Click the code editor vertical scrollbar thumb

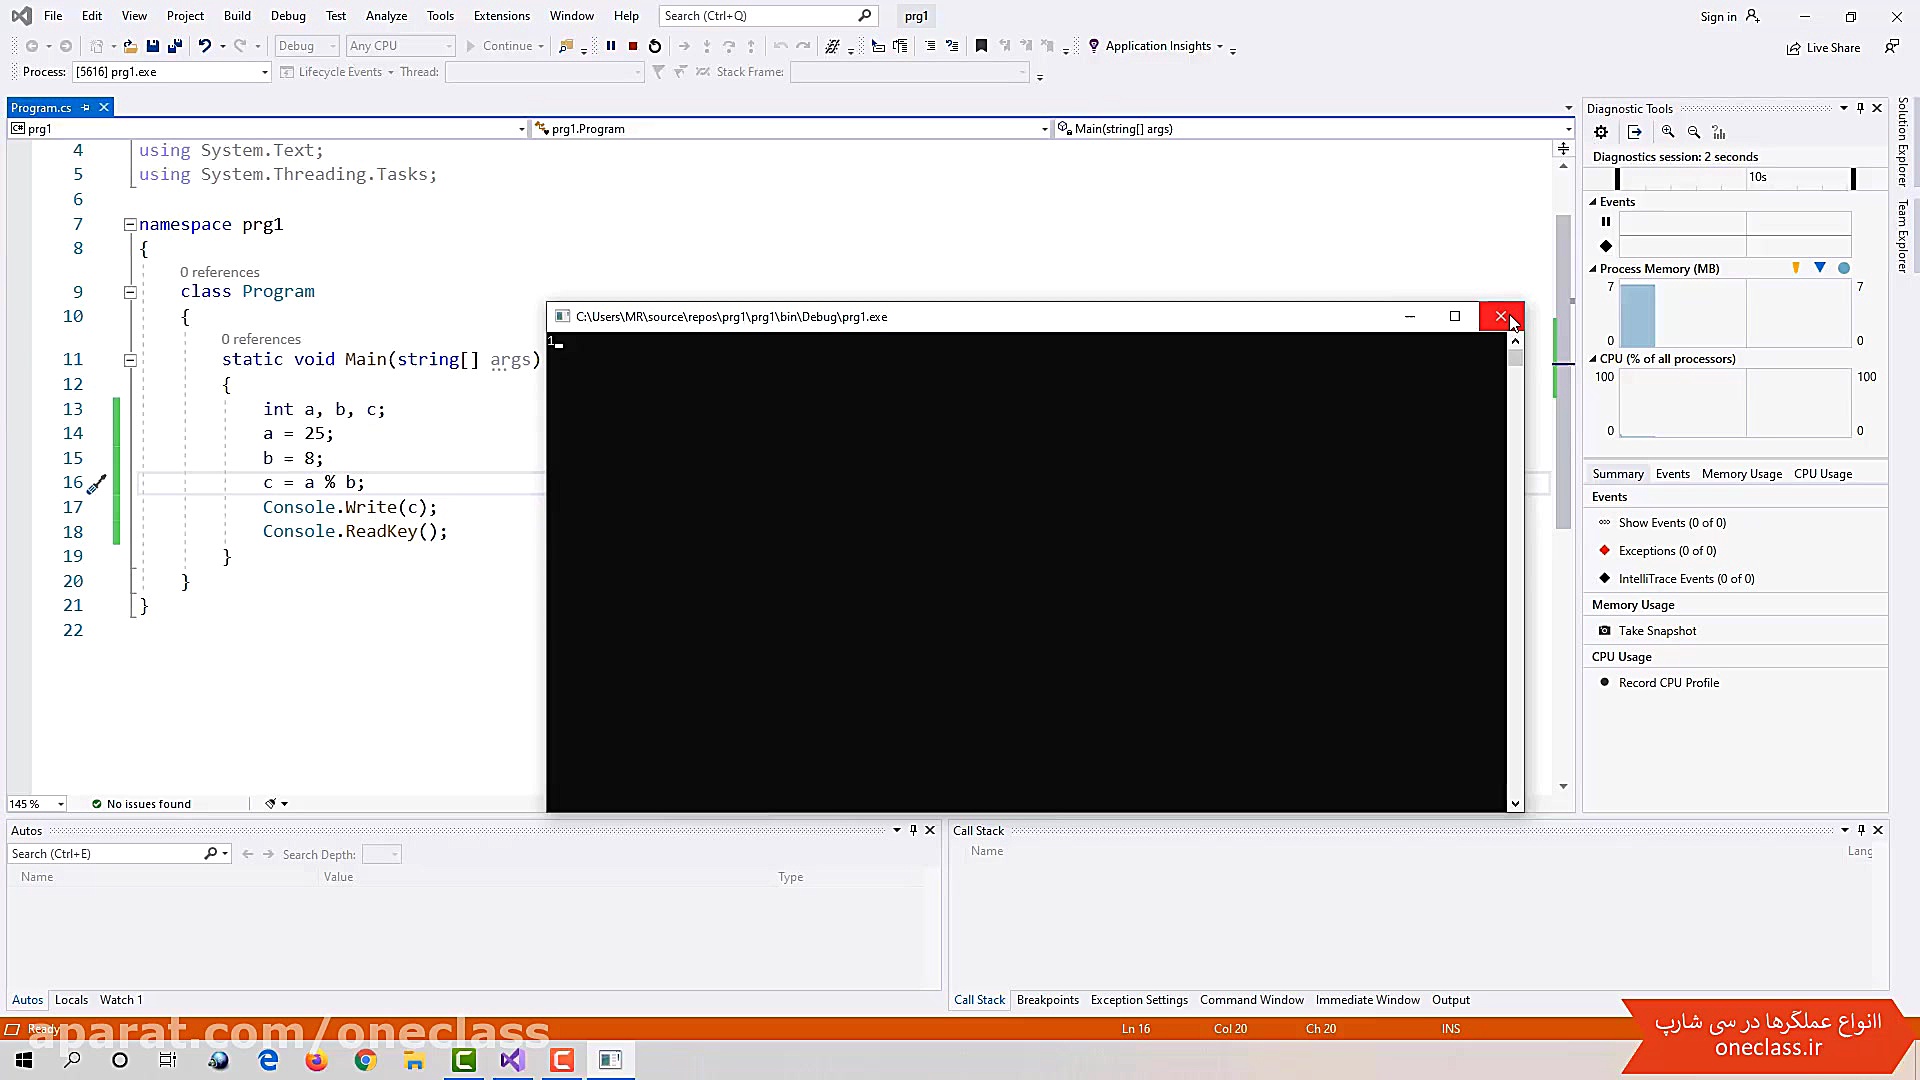pos(1563,370)
